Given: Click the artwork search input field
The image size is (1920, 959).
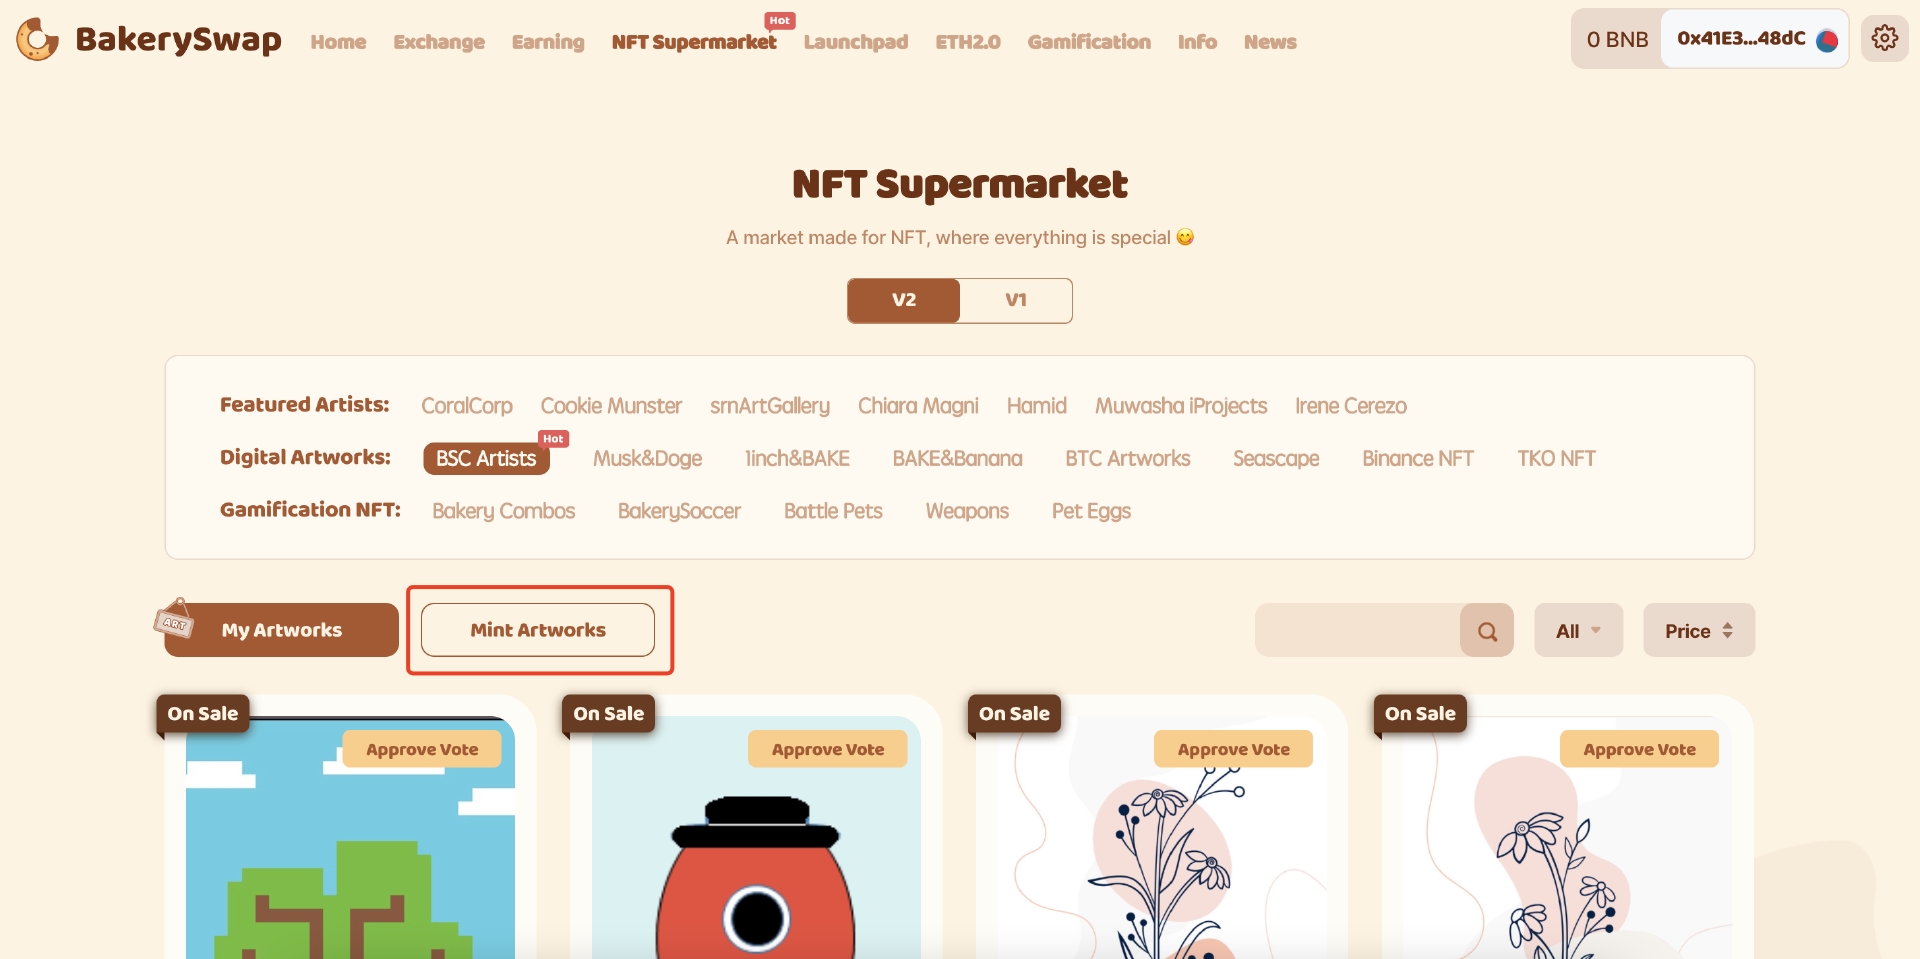Looking at the screenshot, I should pyautogui.click(x=1358, y=631).
